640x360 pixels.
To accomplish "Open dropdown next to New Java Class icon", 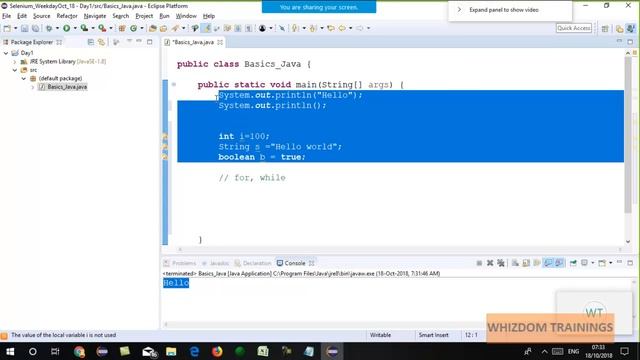I will (x=142, y=28).
